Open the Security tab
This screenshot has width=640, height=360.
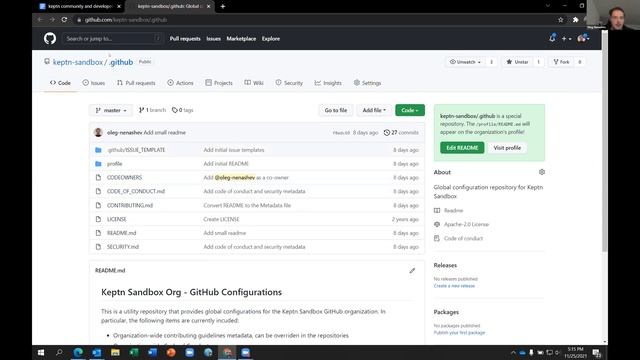pos(289,83)
